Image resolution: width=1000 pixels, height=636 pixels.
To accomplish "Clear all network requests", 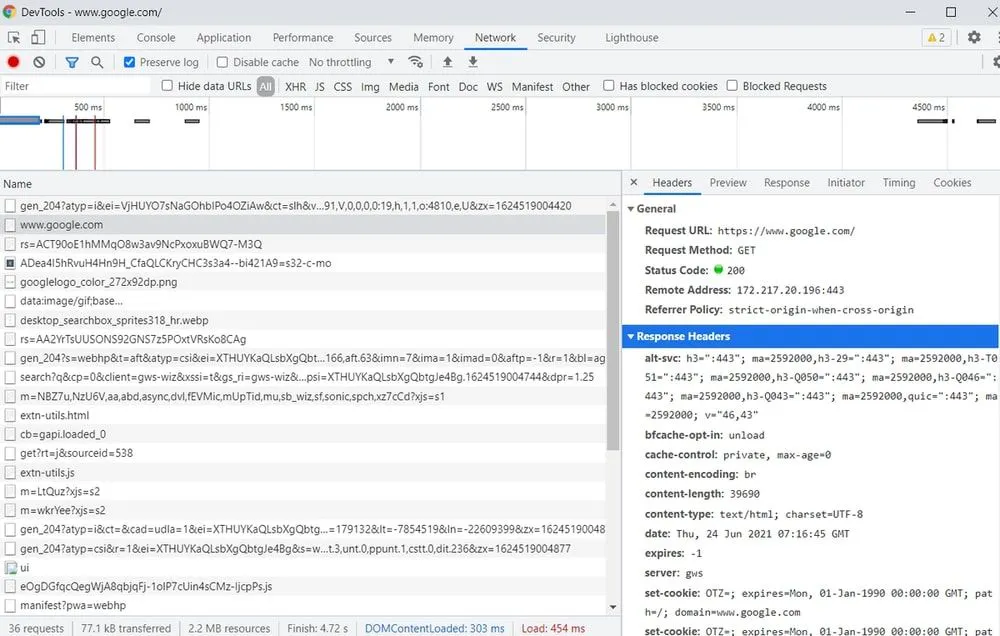I will pos(39,61).
